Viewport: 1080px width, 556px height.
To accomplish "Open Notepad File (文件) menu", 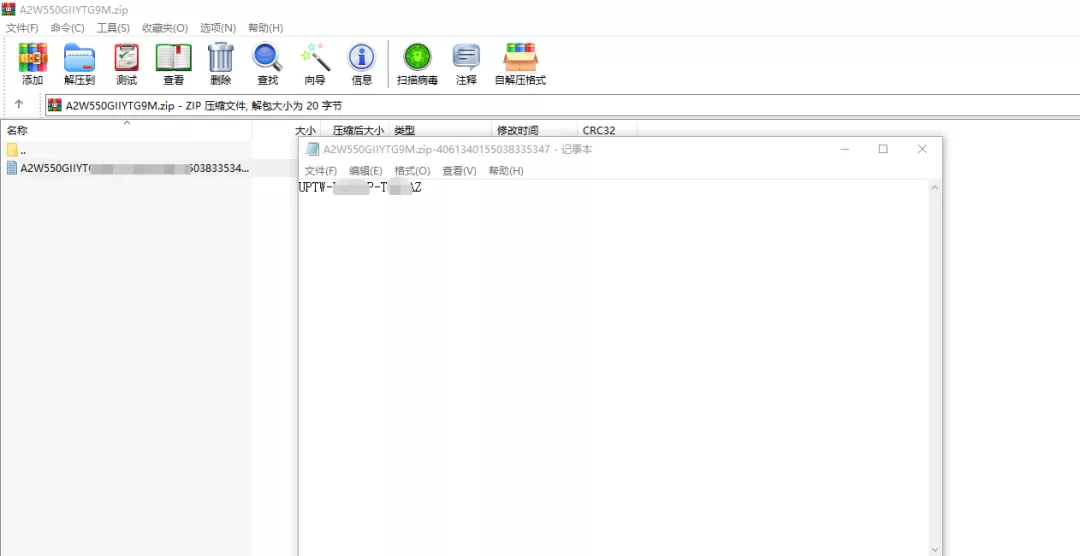I will click(321, 170).
